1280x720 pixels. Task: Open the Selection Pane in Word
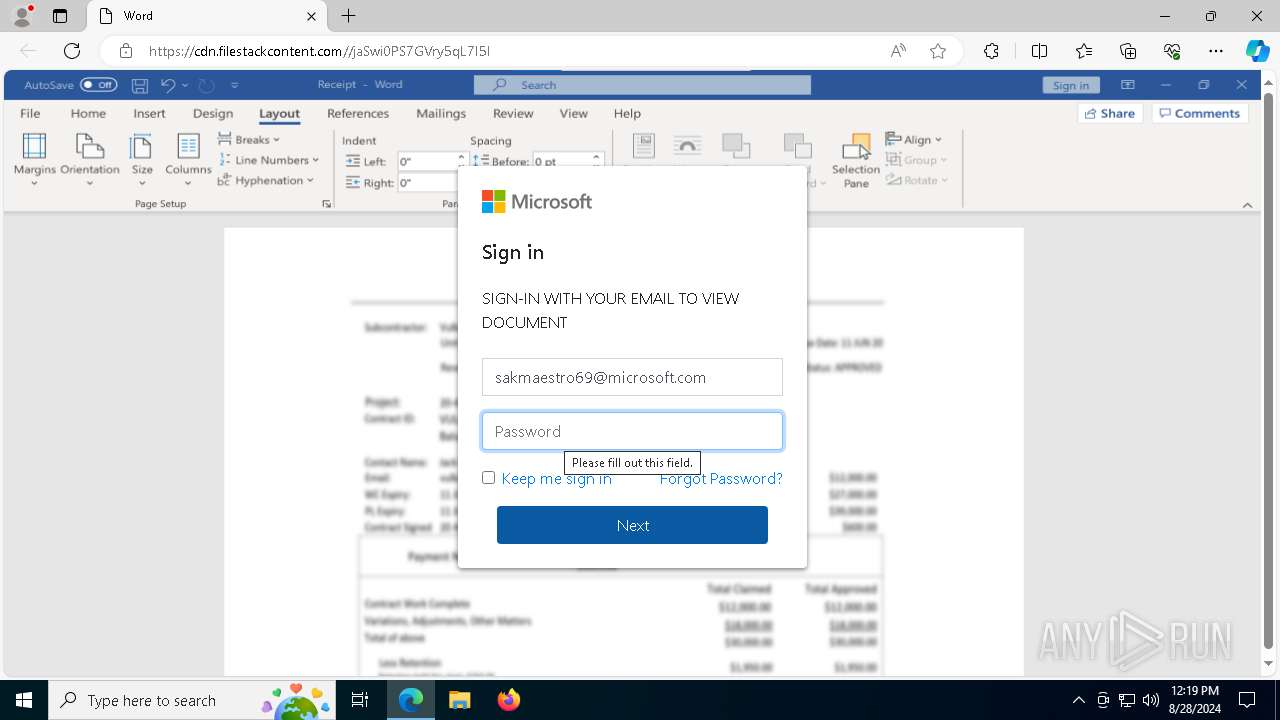(x=856, y=161)
